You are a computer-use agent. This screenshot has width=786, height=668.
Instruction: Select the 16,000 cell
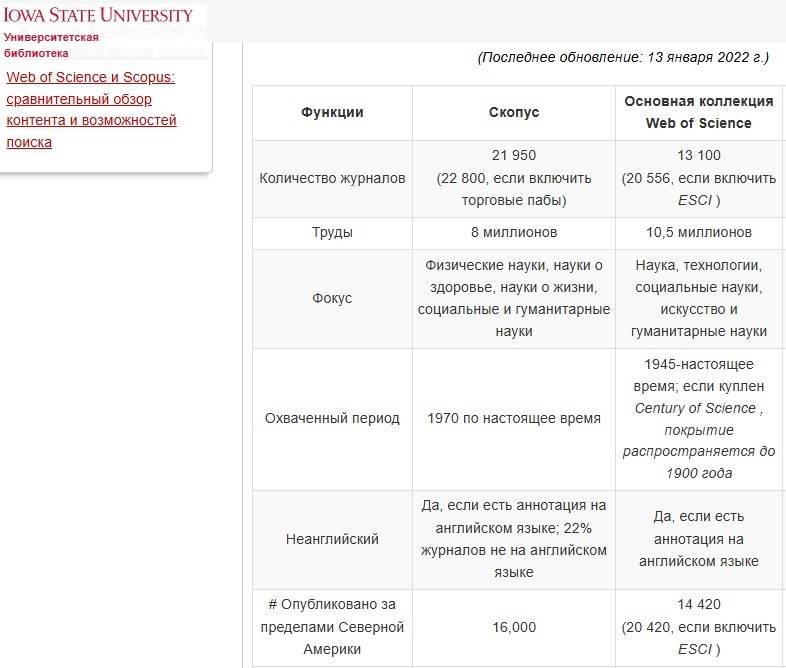click(x=514, y=627)
